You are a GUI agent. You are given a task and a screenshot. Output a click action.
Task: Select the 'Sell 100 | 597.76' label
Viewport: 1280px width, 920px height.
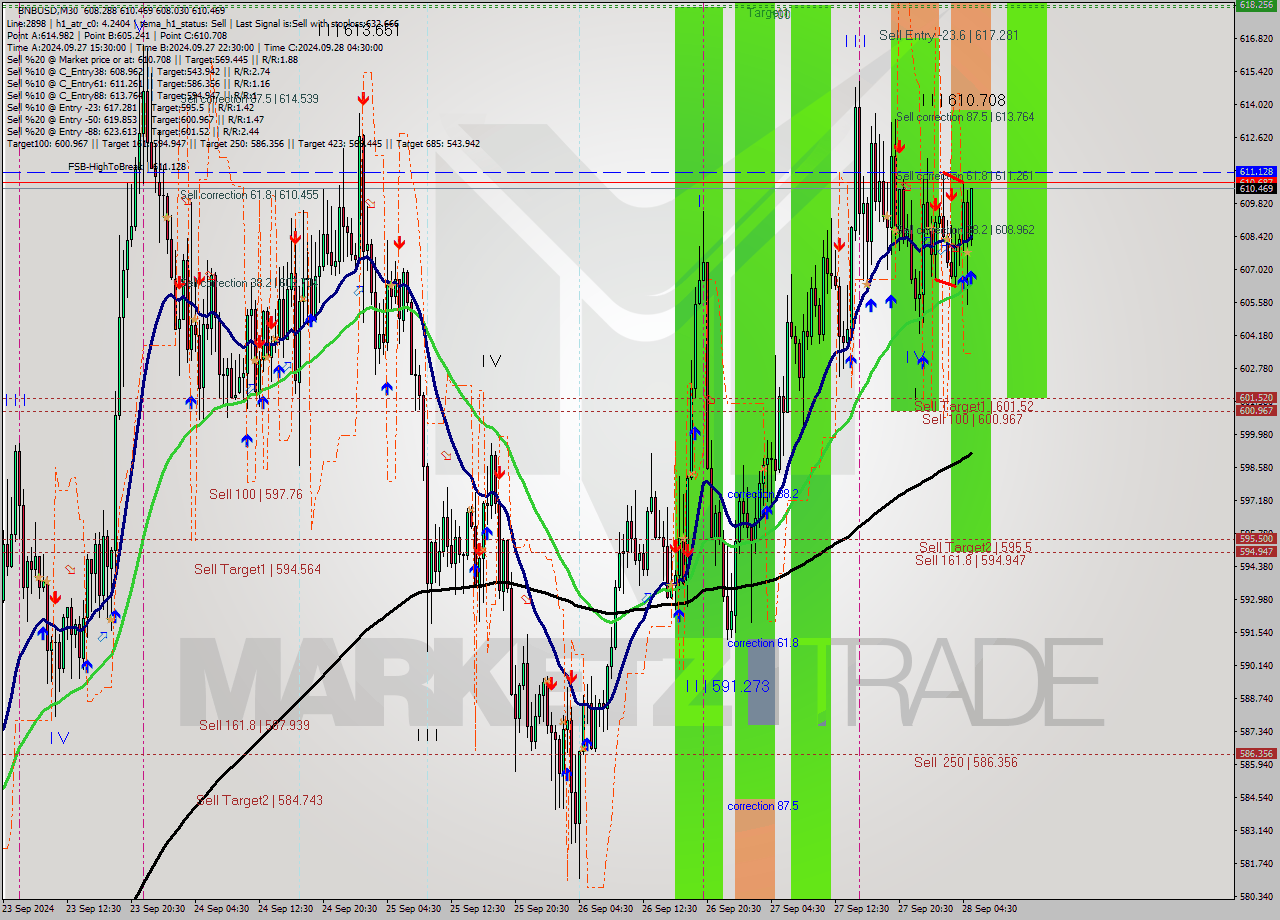coord(255,494)
